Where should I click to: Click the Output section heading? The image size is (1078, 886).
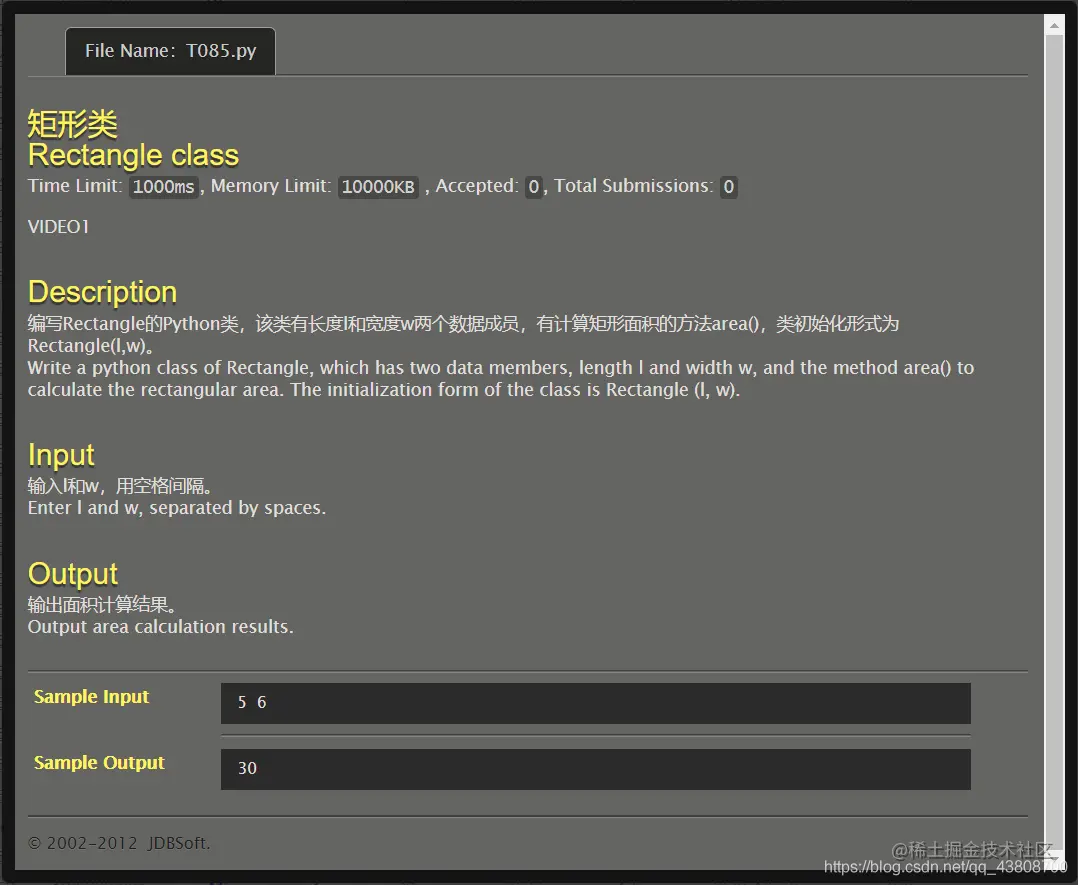[73, 574]
